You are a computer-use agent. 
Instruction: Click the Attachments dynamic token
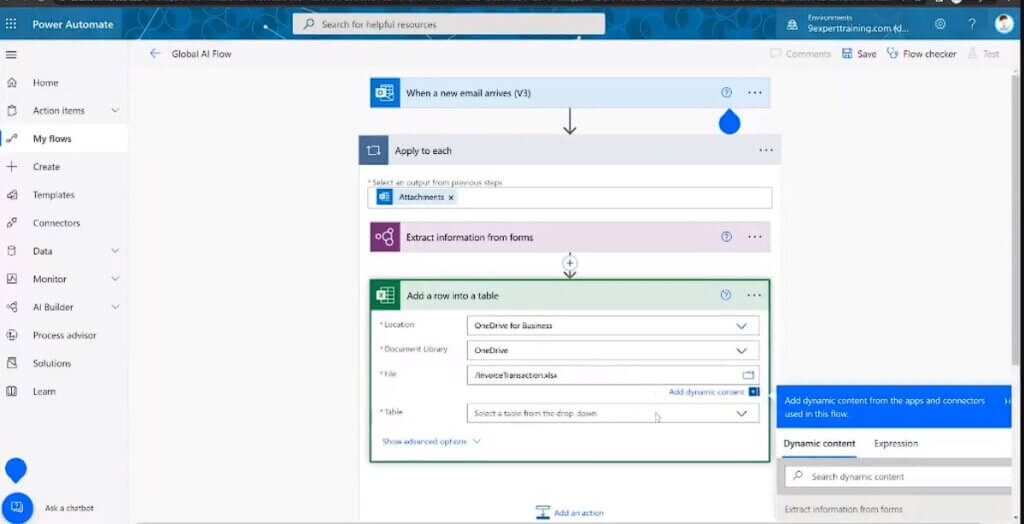[414, 197]
